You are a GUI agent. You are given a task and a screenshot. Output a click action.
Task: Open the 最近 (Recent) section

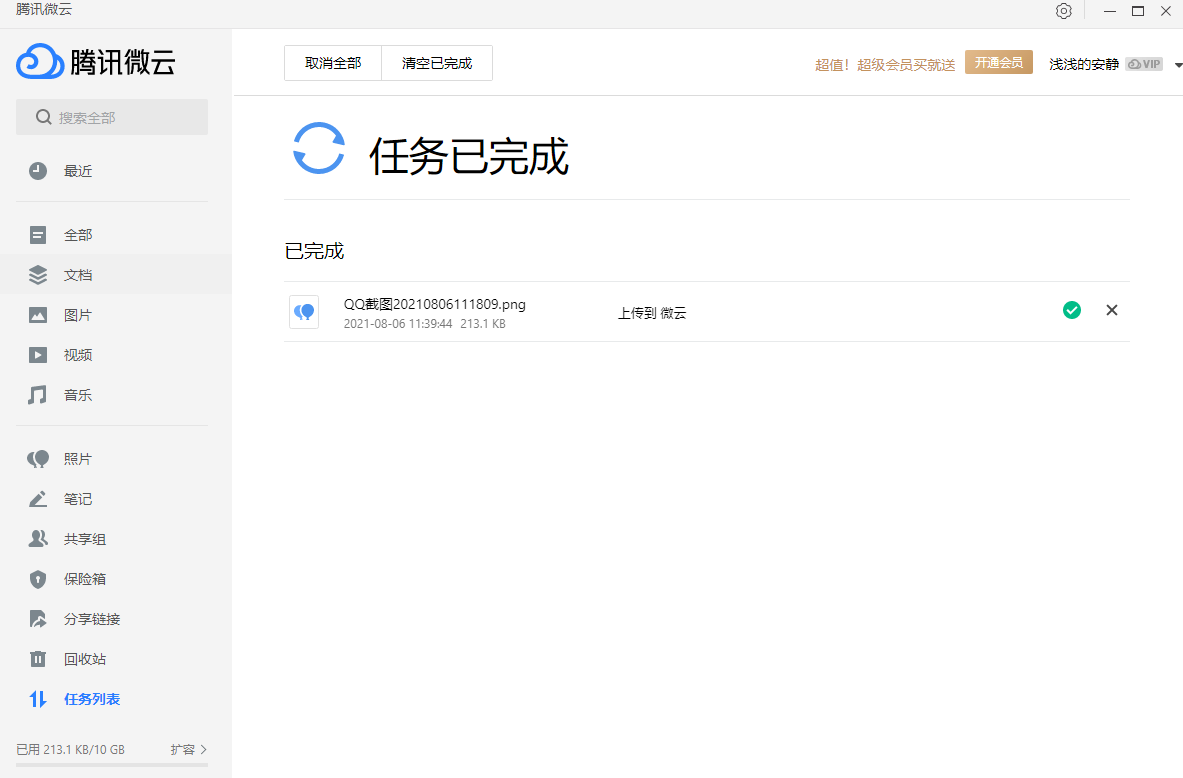point(80,170)
